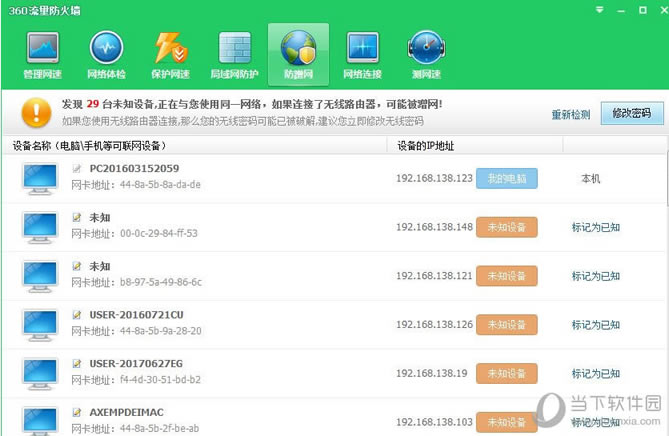Click MAC address 44-8a-5b-9a-28-20
This screenshot has height=436, width=669.
pos(160,331)
